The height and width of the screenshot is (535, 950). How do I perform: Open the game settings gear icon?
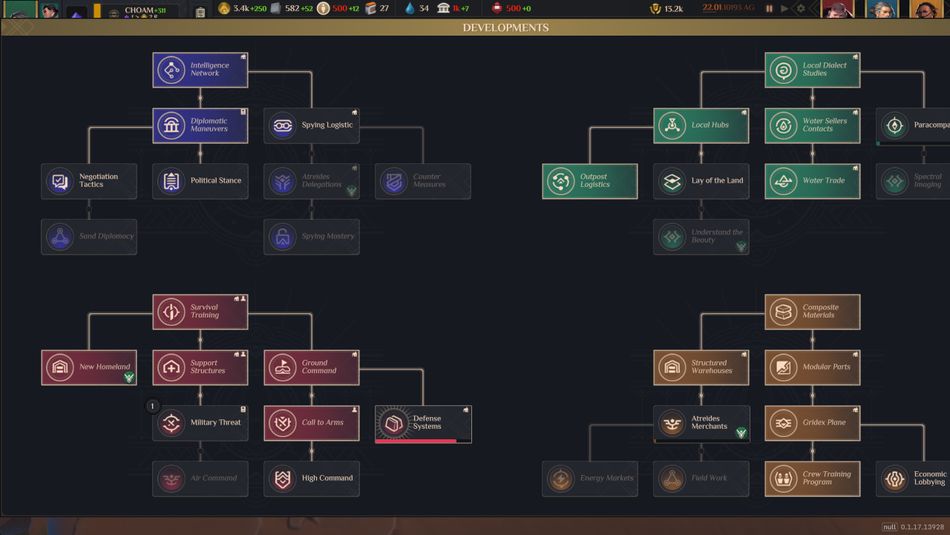pos(801,8)
